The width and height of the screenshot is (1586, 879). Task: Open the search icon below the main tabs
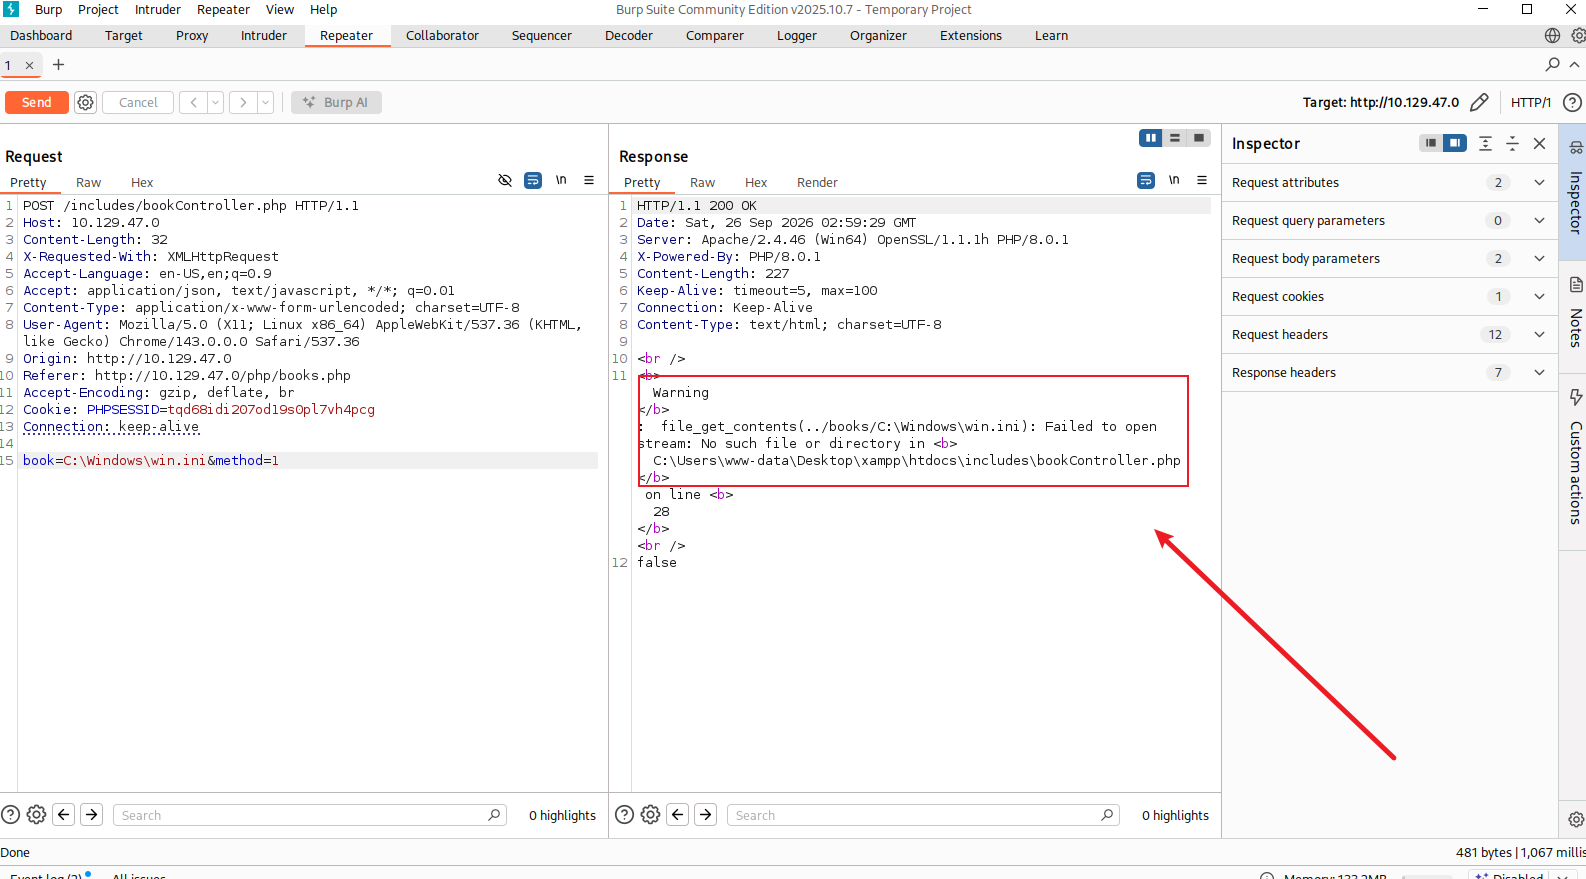tap(1553, 64)
